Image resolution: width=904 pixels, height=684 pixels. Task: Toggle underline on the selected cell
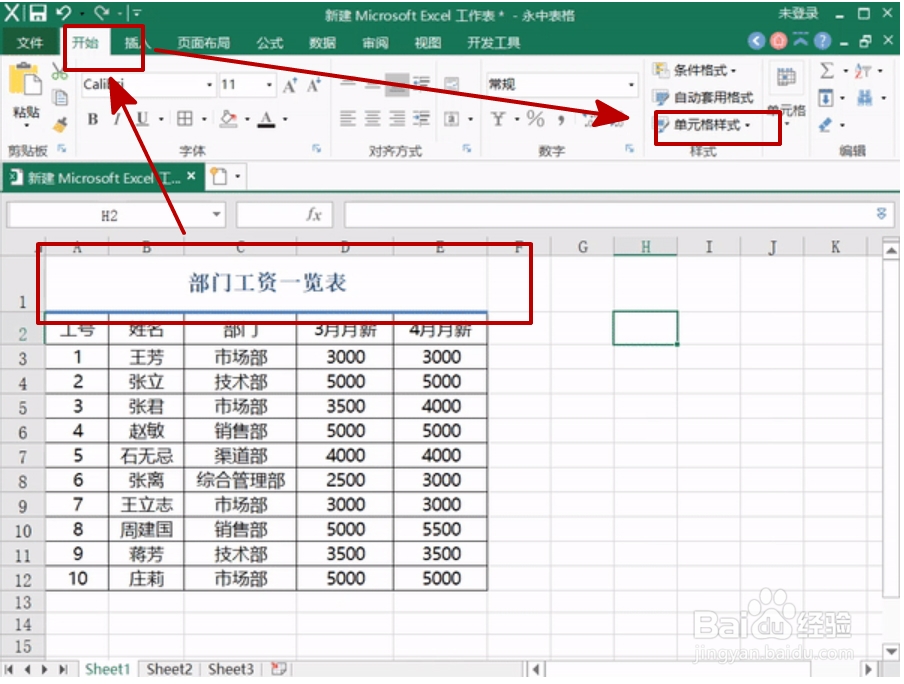[141, 119]
